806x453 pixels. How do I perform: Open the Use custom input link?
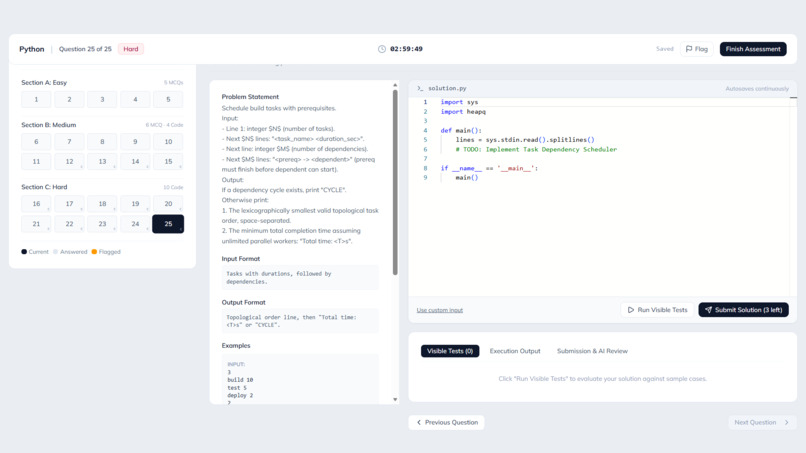click(x=439, y=310)
